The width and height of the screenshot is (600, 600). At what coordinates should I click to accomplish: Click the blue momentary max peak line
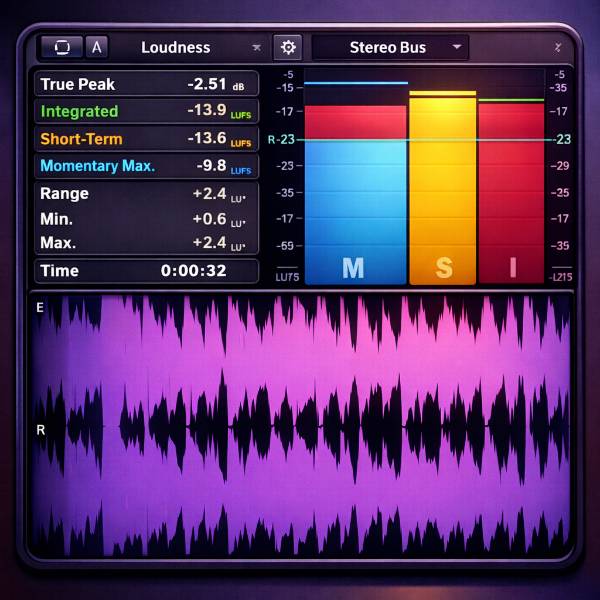(356, 83)
